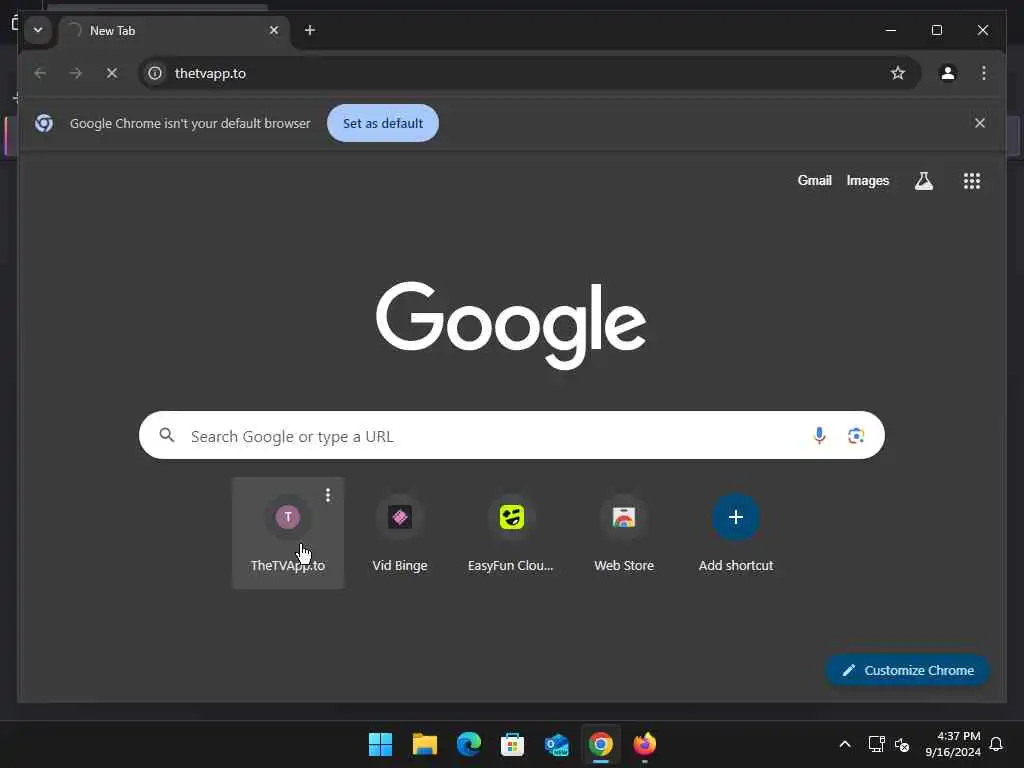Open the Web Store shortcut

[624, 533]
